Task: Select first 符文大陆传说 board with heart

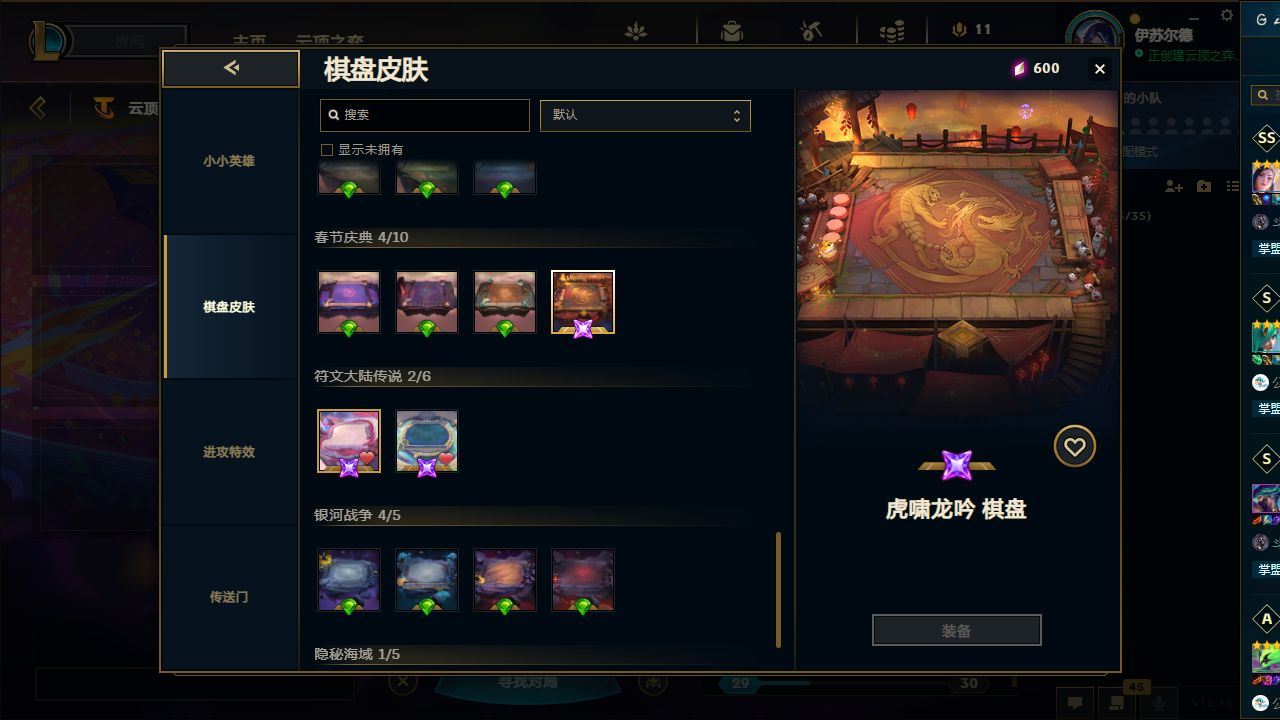Action: pyautogui.click(x=349, y=441)
